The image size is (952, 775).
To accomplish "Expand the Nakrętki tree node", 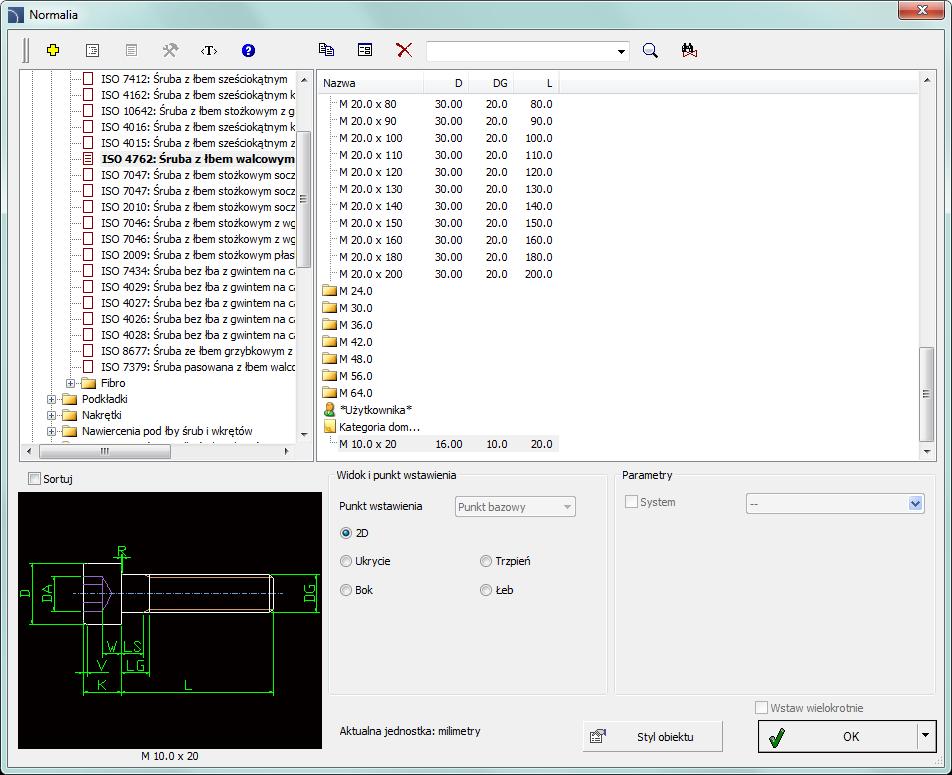I will 52,415.
